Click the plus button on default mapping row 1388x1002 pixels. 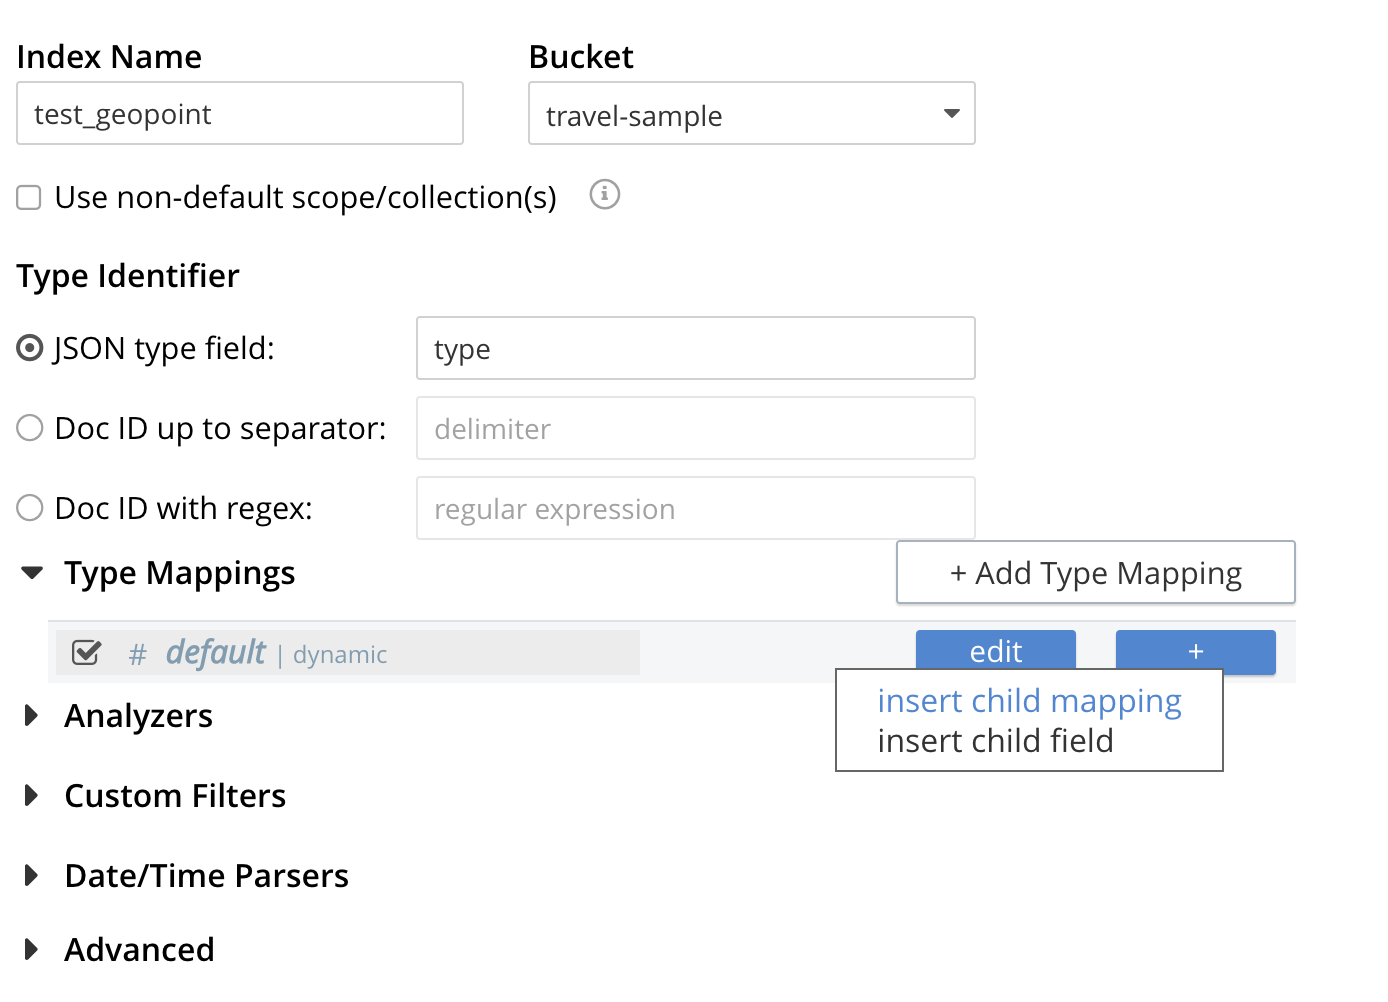(x=1195, y=651)
